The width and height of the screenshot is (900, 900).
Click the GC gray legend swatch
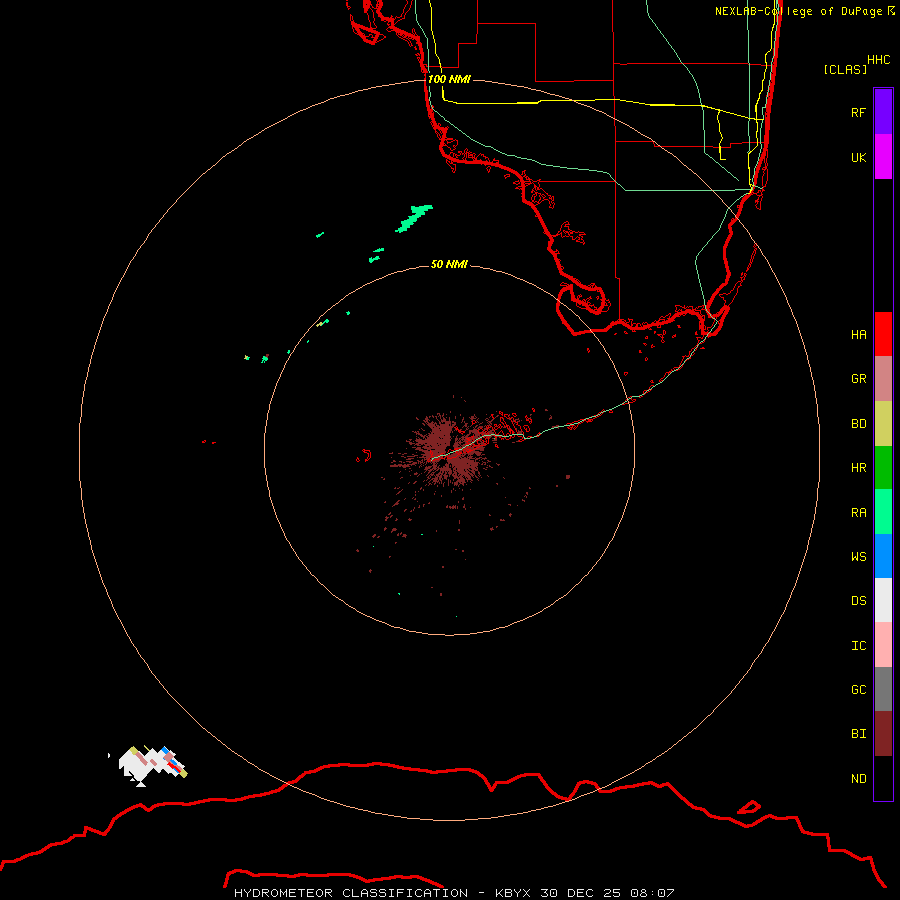883,689
